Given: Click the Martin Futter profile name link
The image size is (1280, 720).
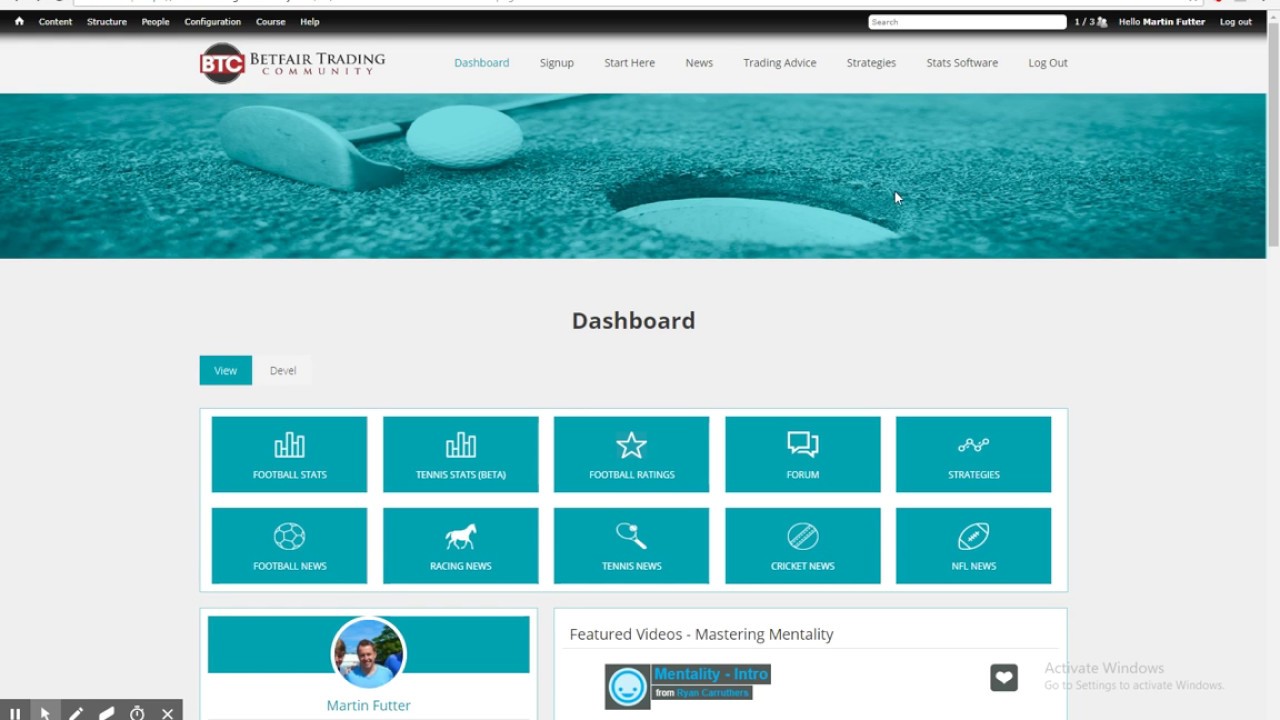Looking at the screenshot, I should point(368,705).
